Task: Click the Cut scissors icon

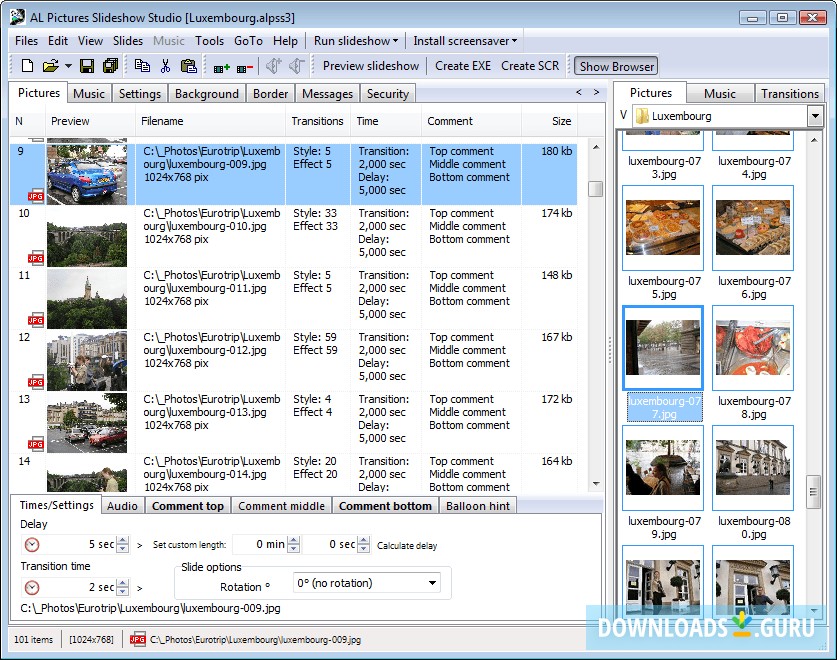Action: click(165, 66)
